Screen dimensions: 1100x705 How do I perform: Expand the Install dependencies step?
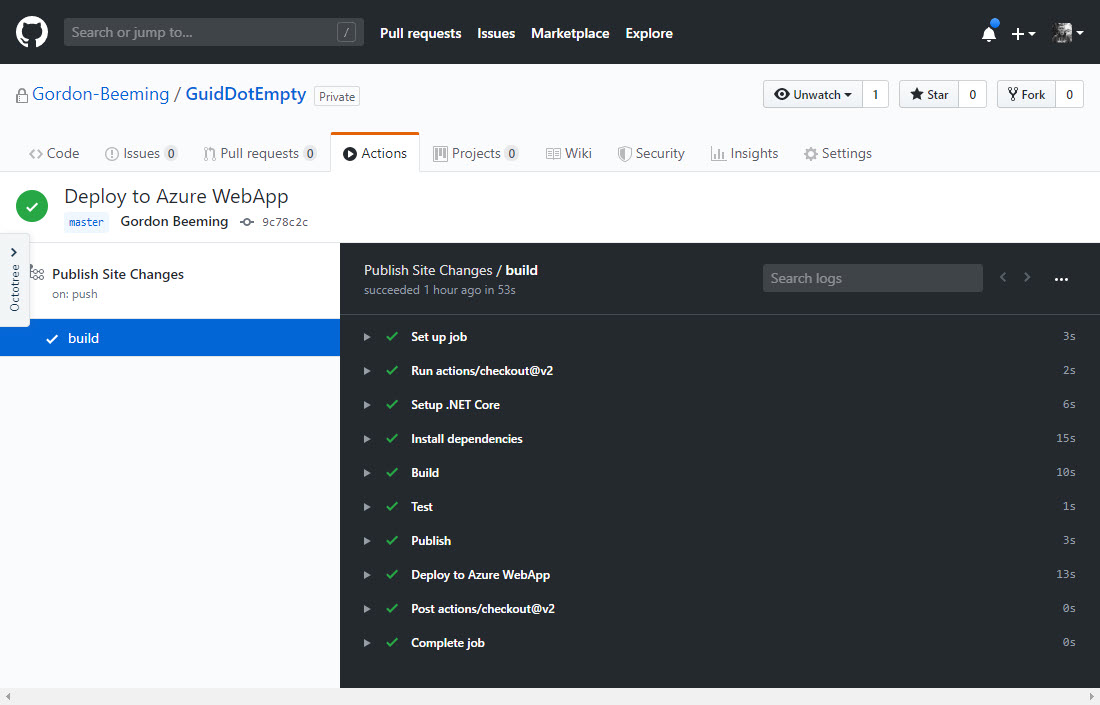point(367,438)
